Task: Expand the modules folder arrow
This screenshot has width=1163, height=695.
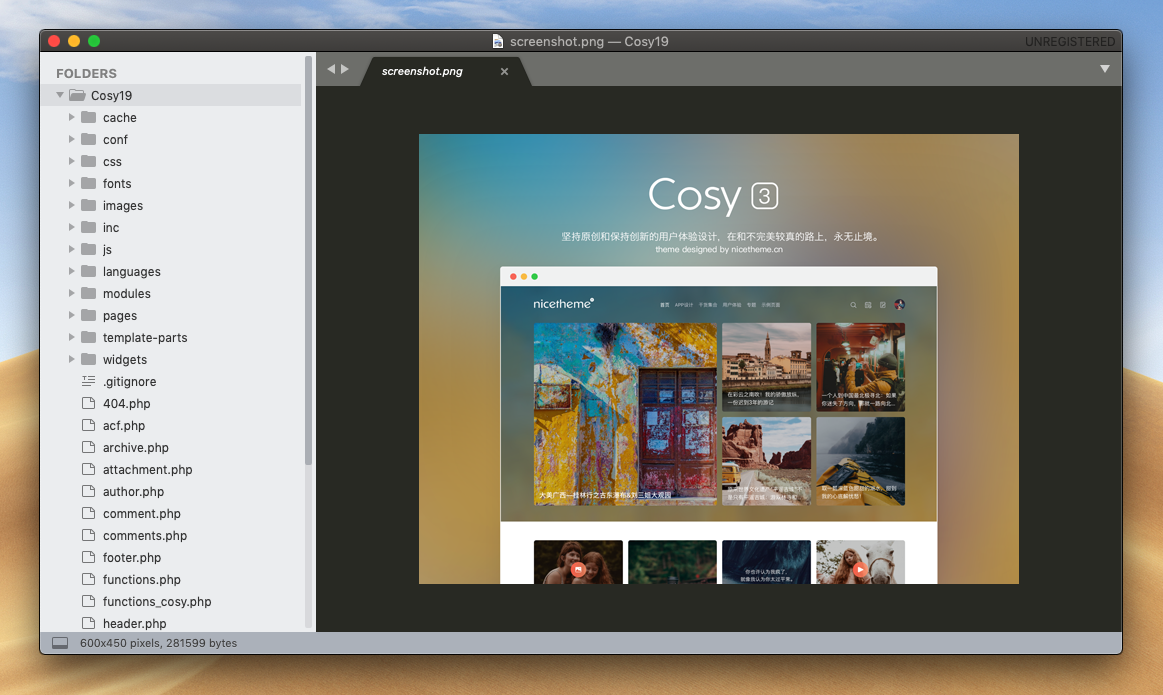Action: 72,293
